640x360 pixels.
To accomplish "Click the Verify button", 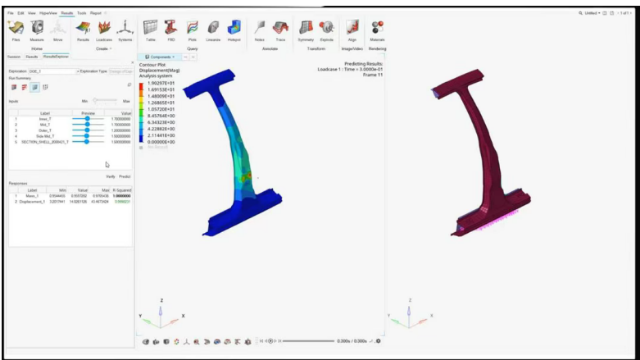I will pyautogui.click(x=111, y=177).
